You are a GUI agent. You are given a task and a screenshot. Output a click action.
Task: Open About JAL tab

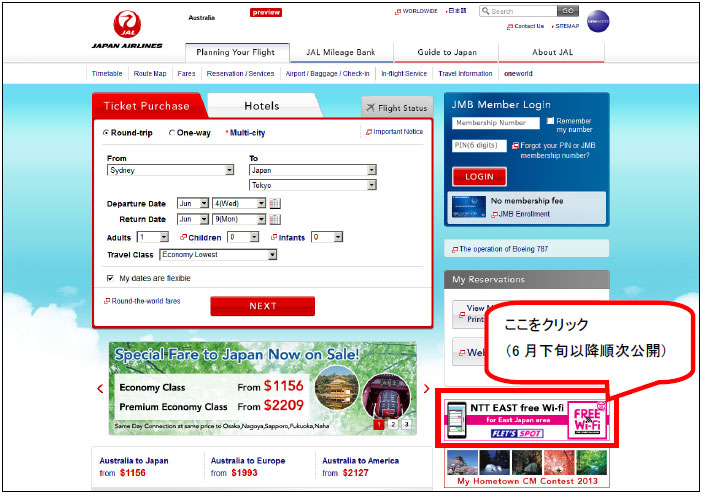[x=552, y=52]
